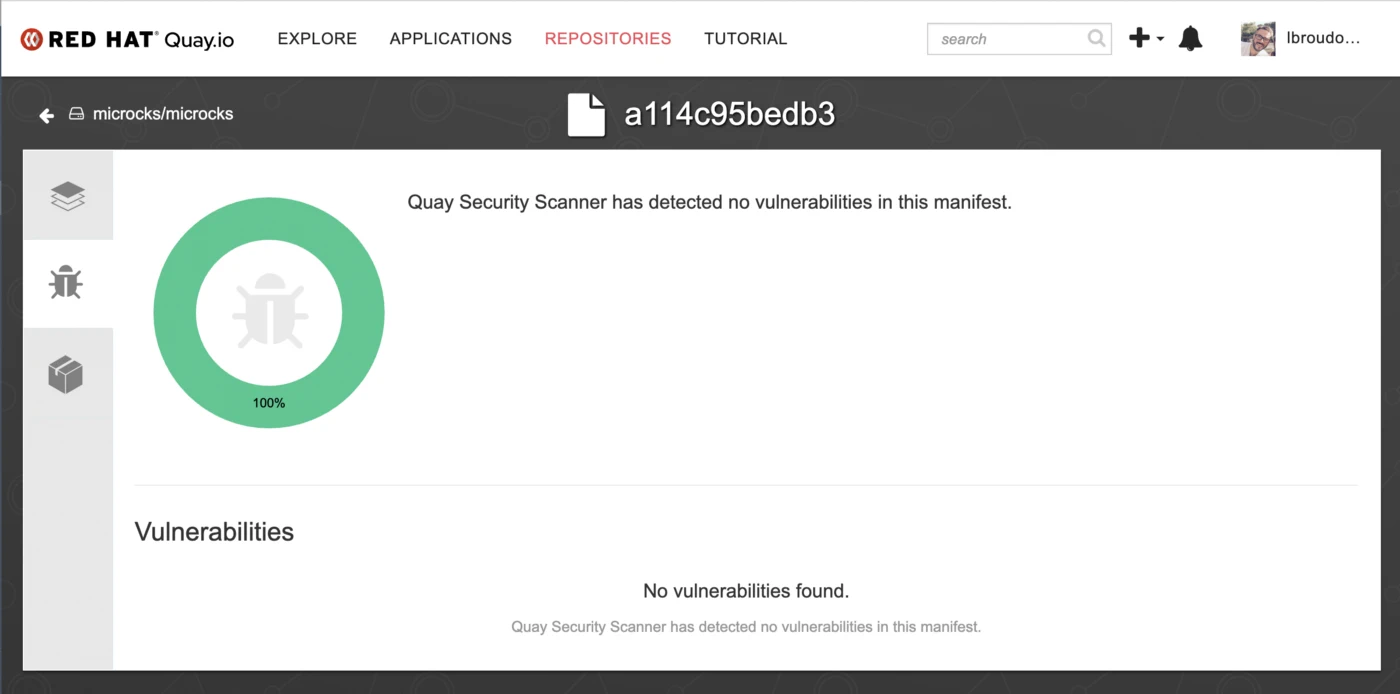Open the TUTORIAL menu item
1400x694 pixels.
click(745, 39)
